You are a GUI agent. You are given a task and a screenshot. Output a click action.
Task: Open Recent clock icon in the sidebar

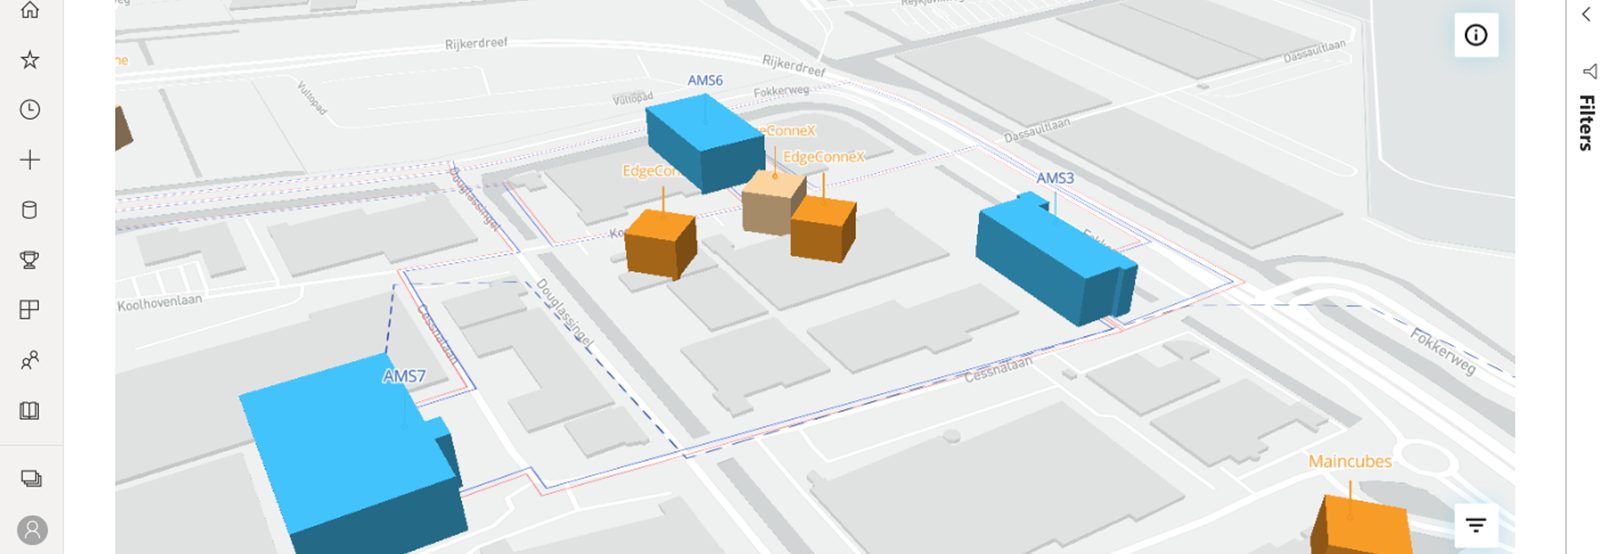click(x=30, y=110)
